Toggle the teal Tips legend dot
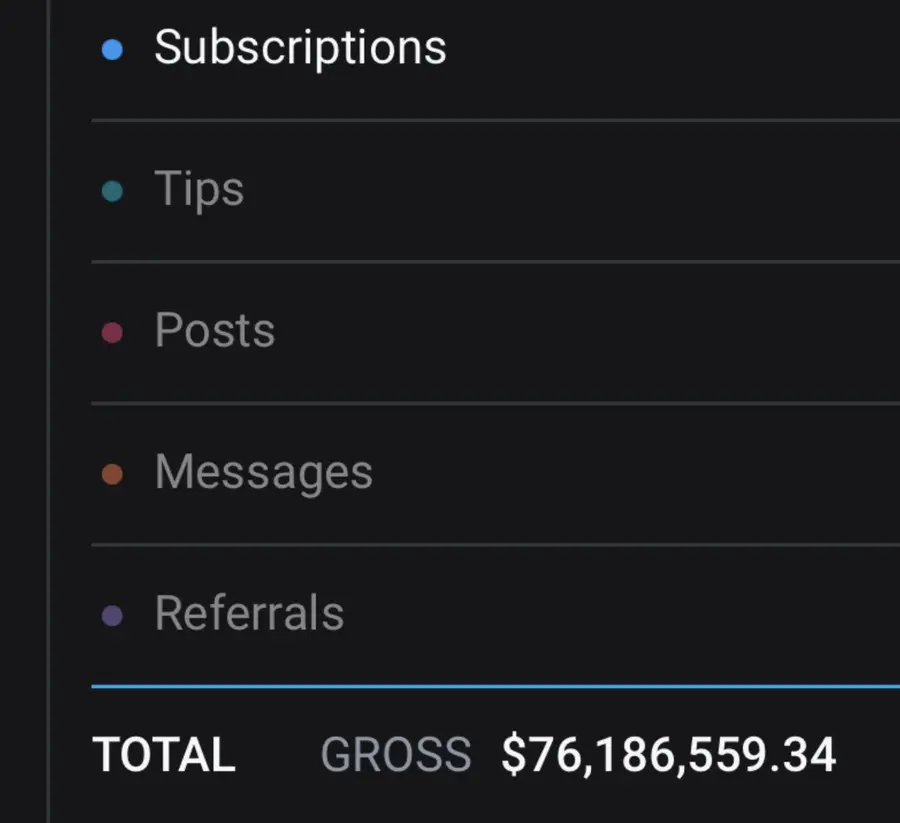The width and height of the screenshot is (900, 823). click(113, 190)
